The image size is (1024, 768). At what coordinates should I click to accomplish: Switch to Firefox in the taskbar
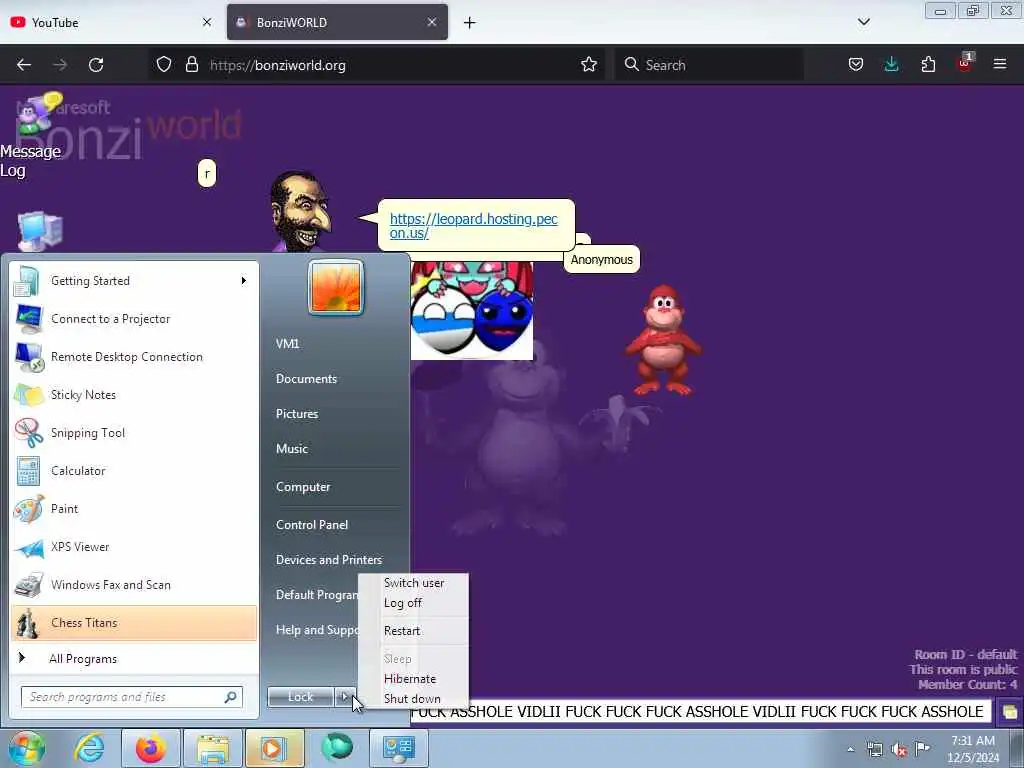tap(150, 748)
